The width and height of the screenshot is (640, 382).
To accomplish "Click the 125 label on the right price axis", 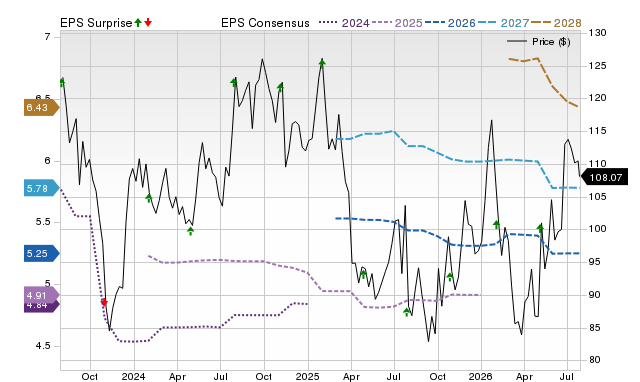I will pos(598,66).
